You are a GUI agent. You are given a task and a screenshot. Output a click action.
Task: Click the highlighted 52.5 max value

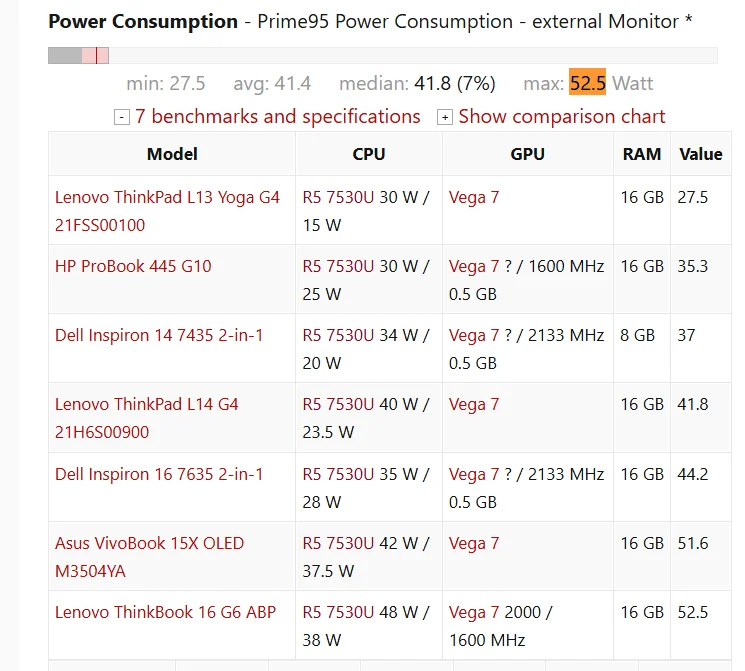[x=587, y=84]
